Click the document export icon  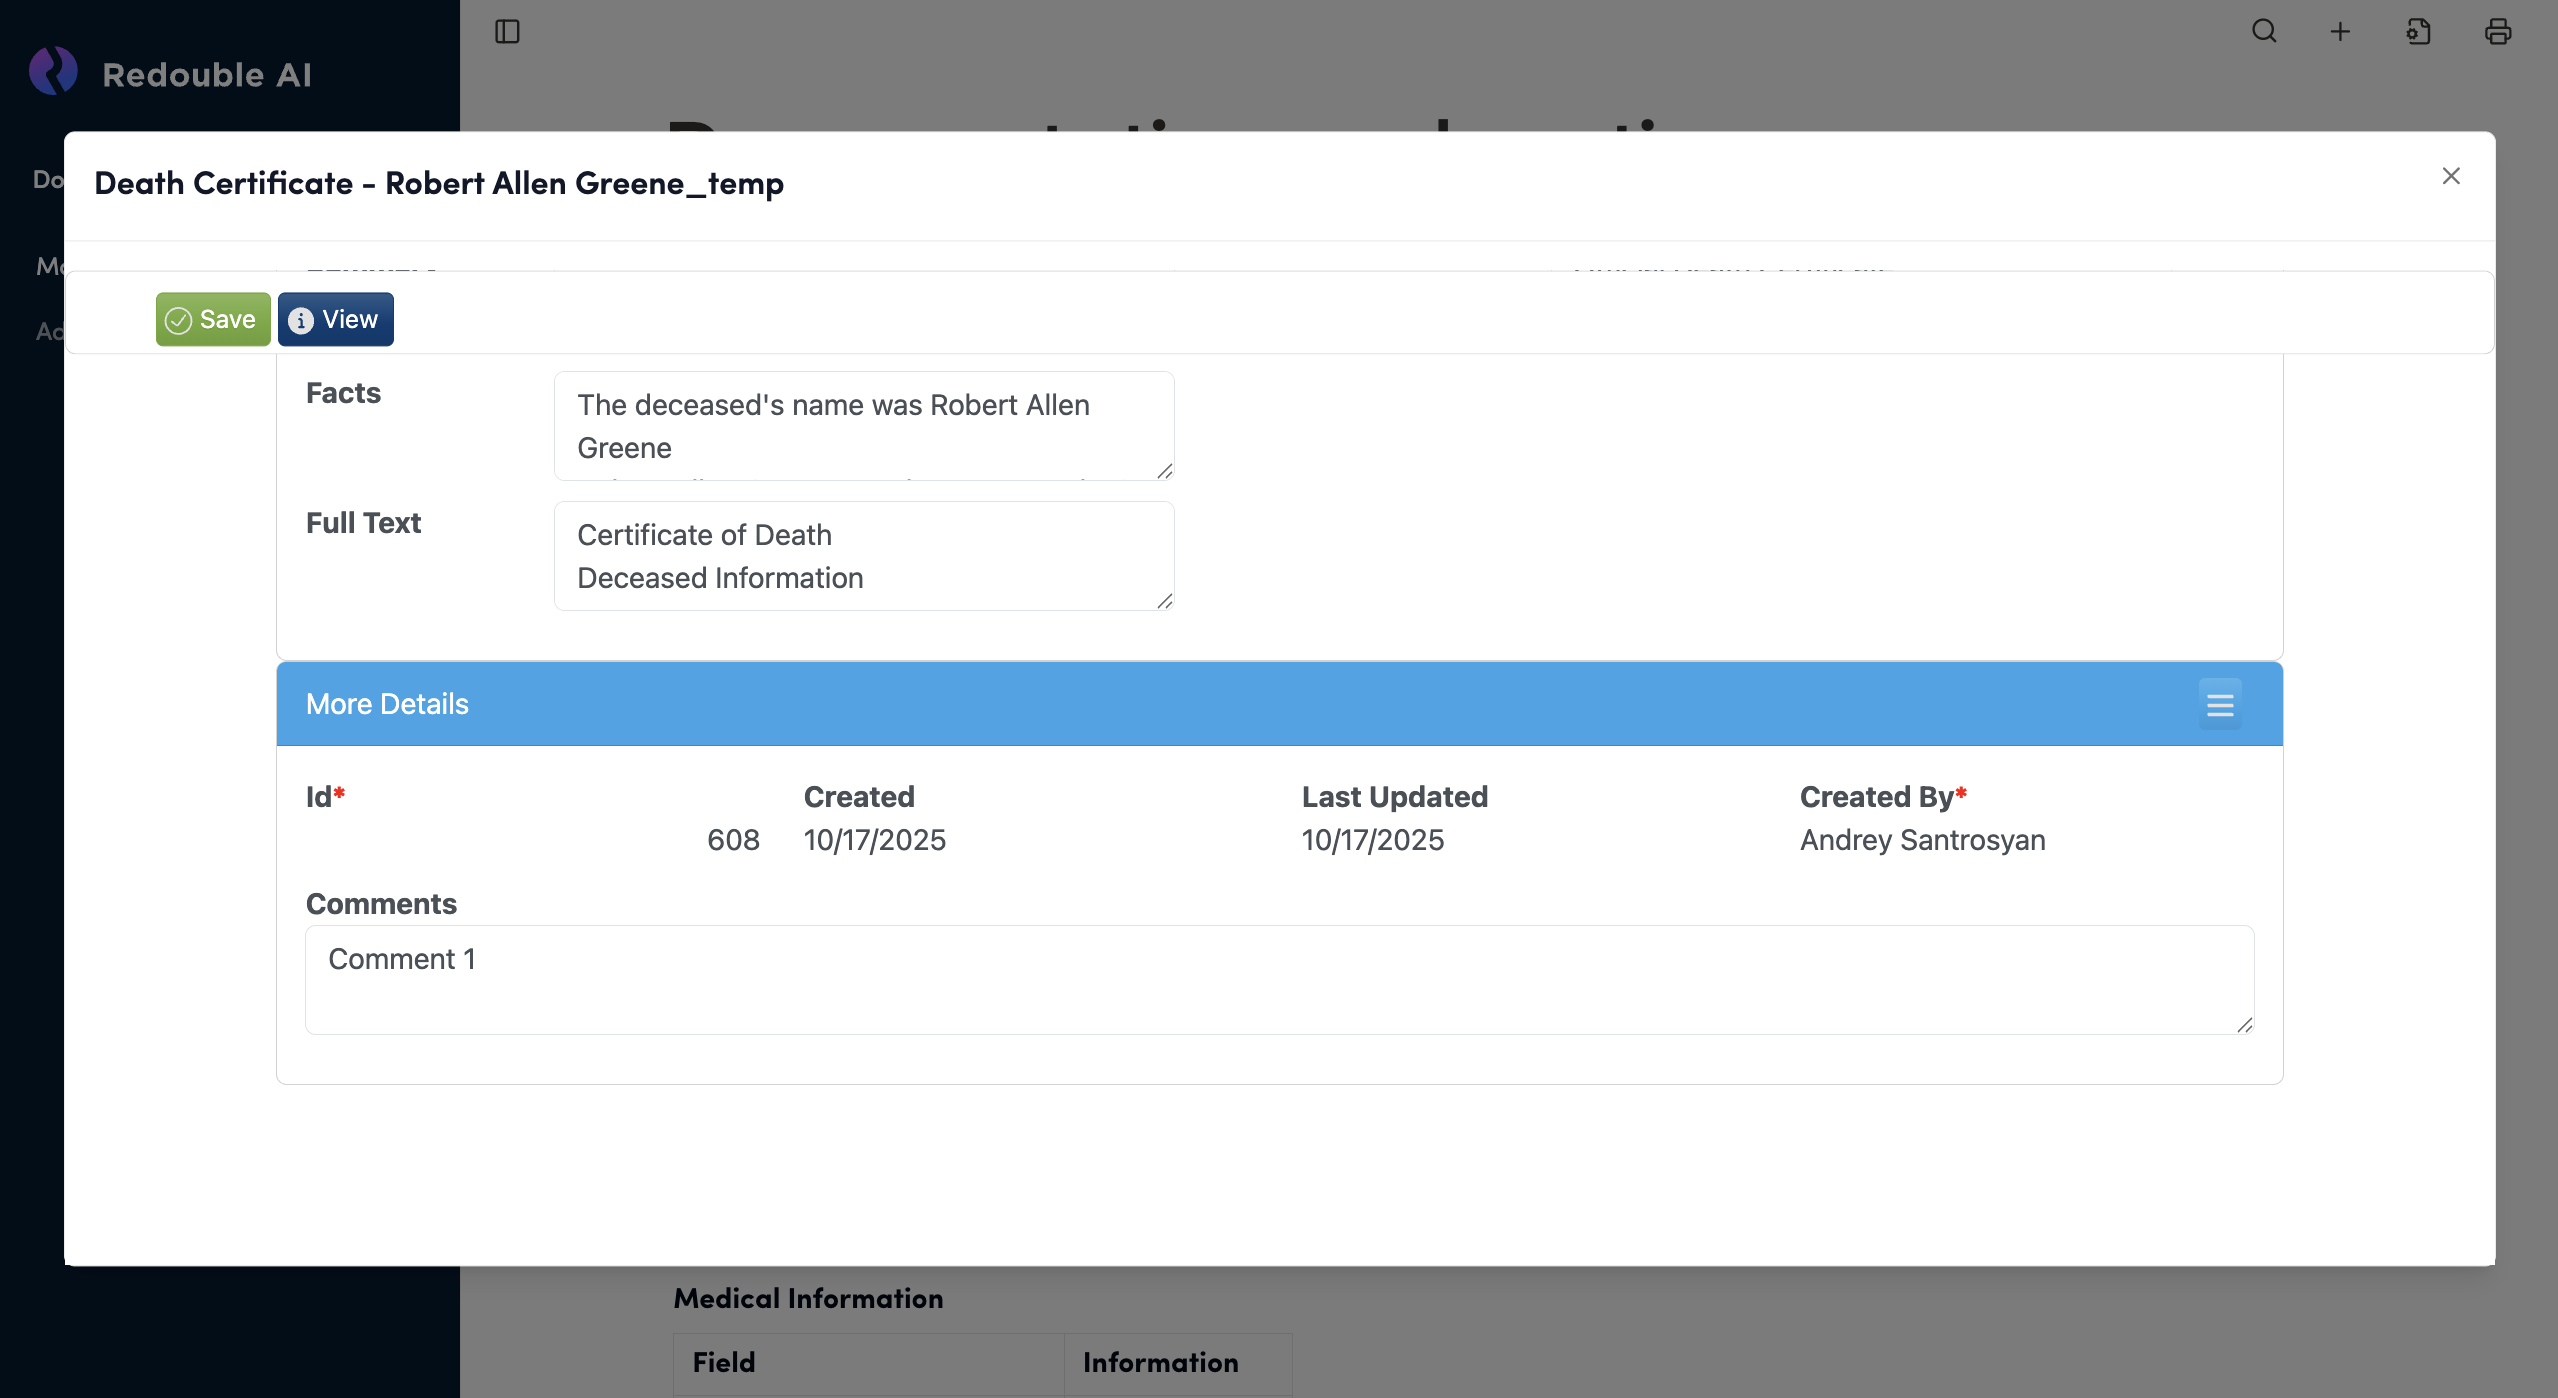click(2418, 32)
